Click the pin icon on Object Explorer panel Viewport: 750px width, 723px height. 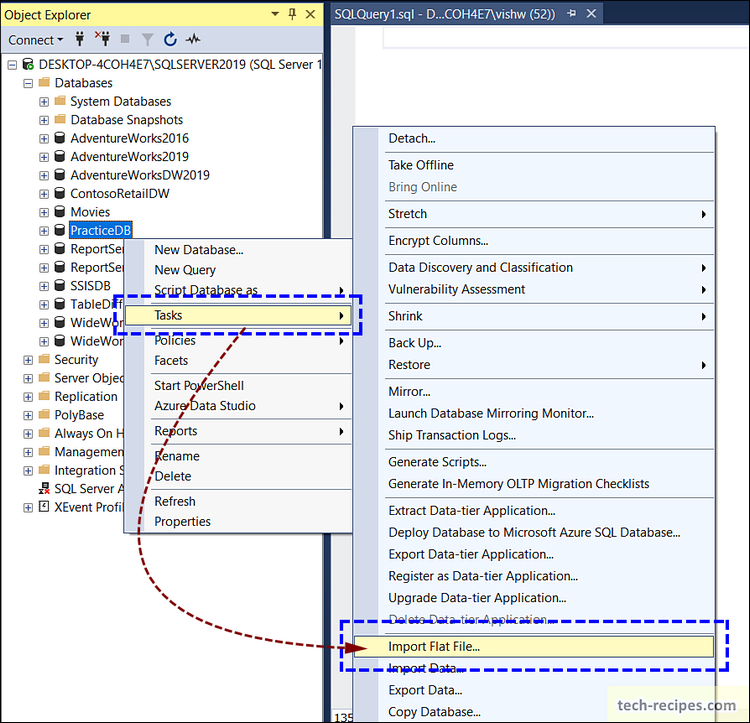pos(292,15)
